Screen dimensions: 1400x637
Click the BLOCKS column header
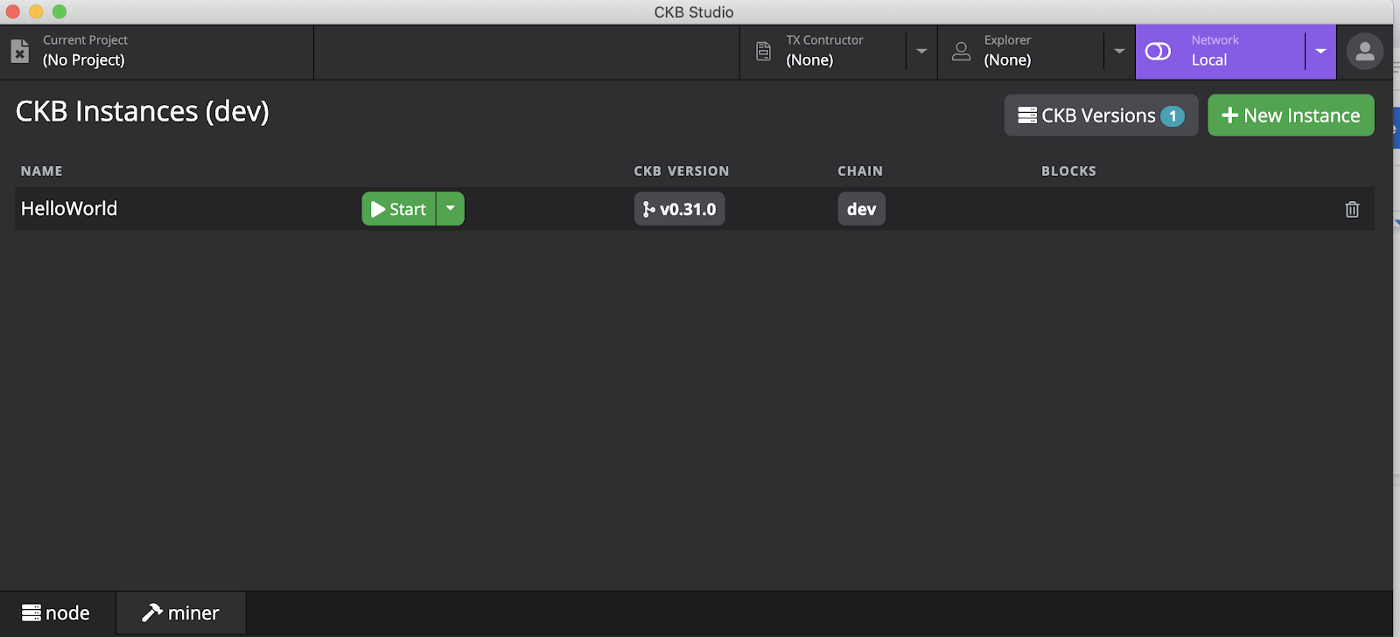pyautogui.click(x=1068, y=171)
